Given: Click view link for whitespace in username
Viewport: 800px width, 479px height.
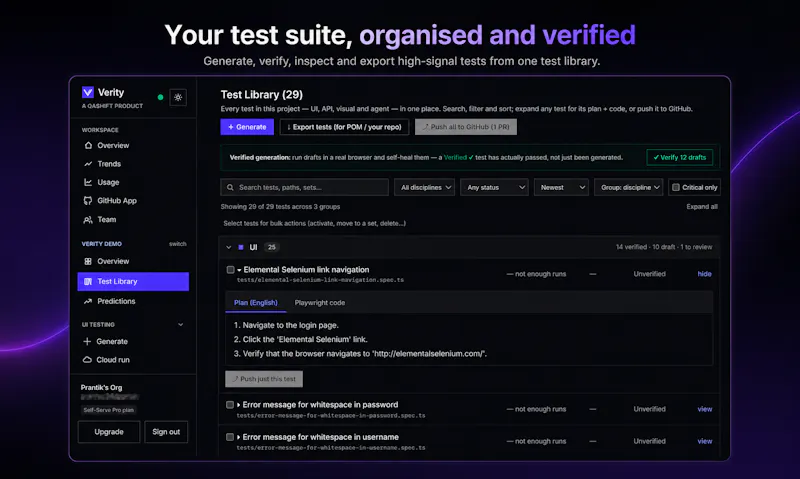Looking at the screenshot, I should point(705,441).
